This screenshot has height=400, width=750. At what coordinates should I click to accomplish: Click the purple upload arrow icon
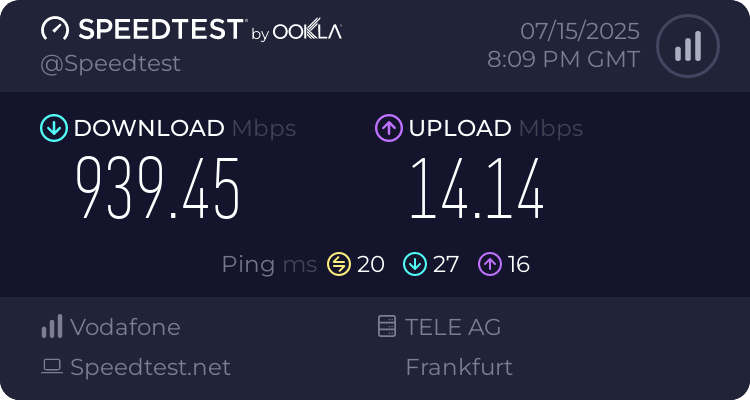click(x=388, y=128)
